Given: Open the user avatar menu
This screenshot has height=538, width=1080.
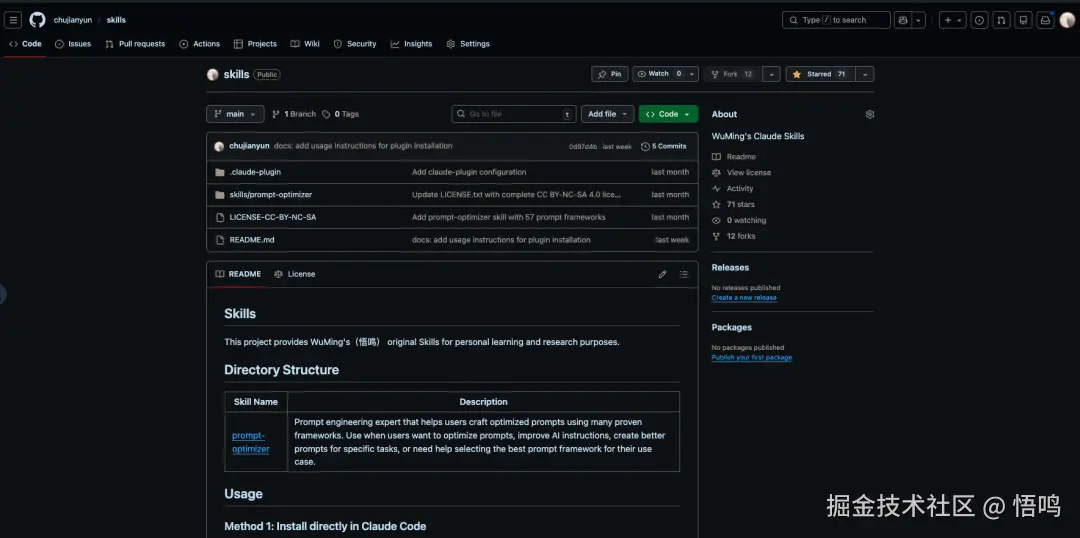Looking at the screenshot, I should (1067, 20).
